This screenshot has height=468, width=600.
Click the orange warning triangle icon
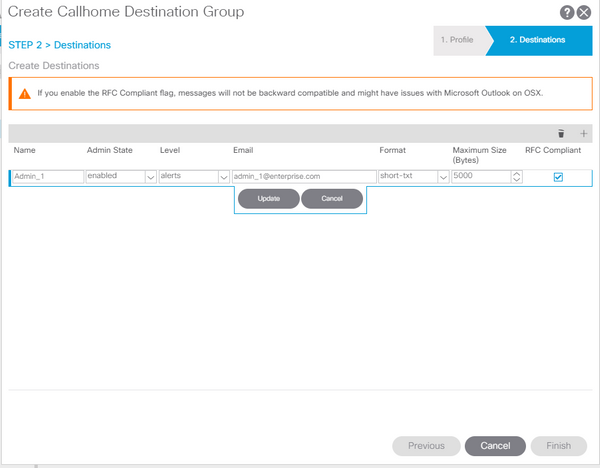(25, 93)
